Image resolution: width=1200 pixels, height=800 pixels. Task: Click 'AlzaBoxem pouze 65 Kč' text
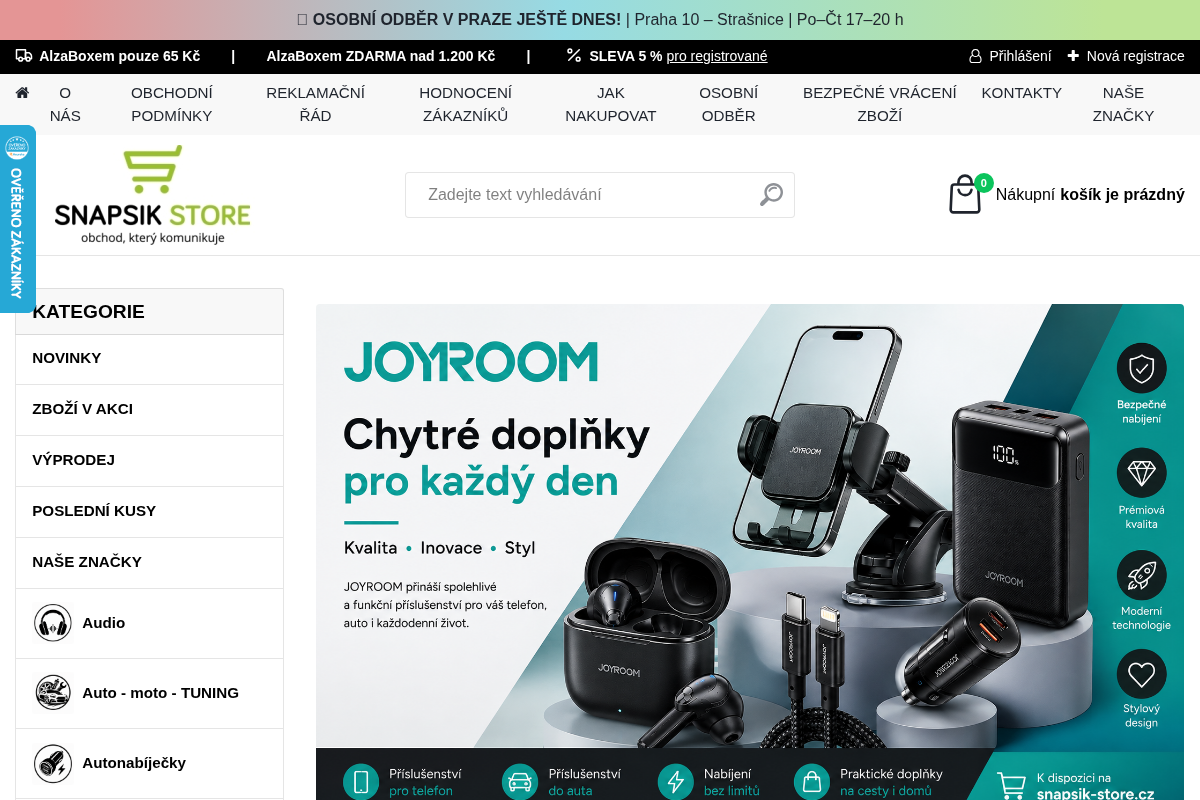click(x=120, y=56)
